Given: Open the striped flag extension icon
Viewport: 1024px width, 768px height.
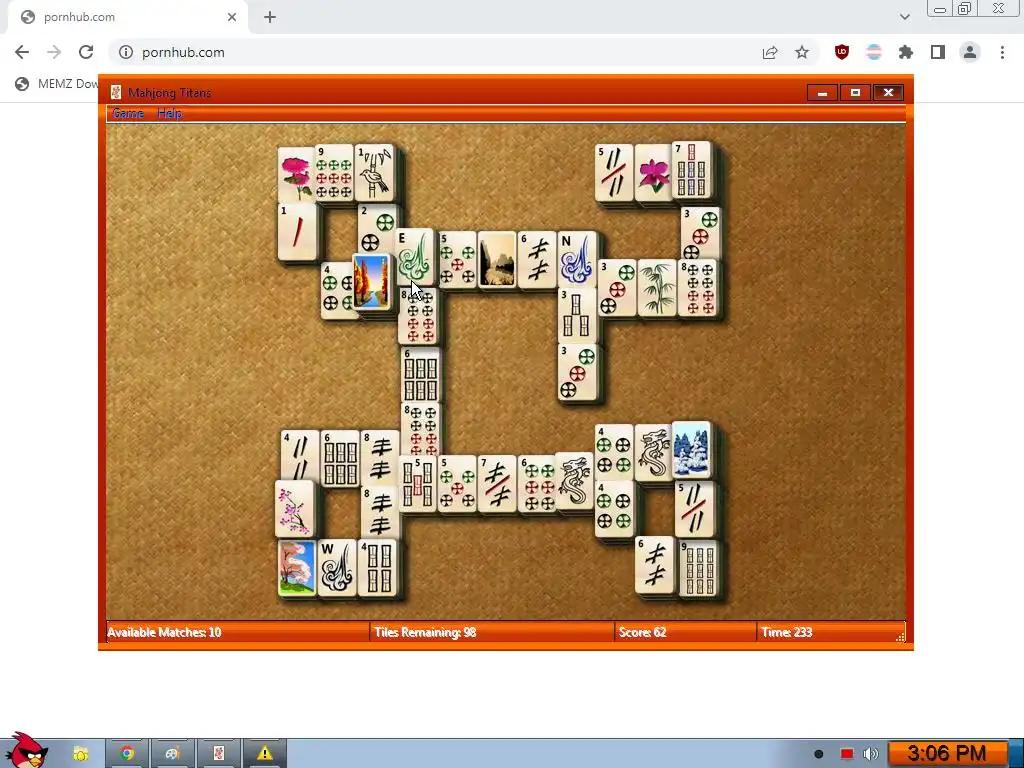Looking at the screenshot, I should pos(874,52).
